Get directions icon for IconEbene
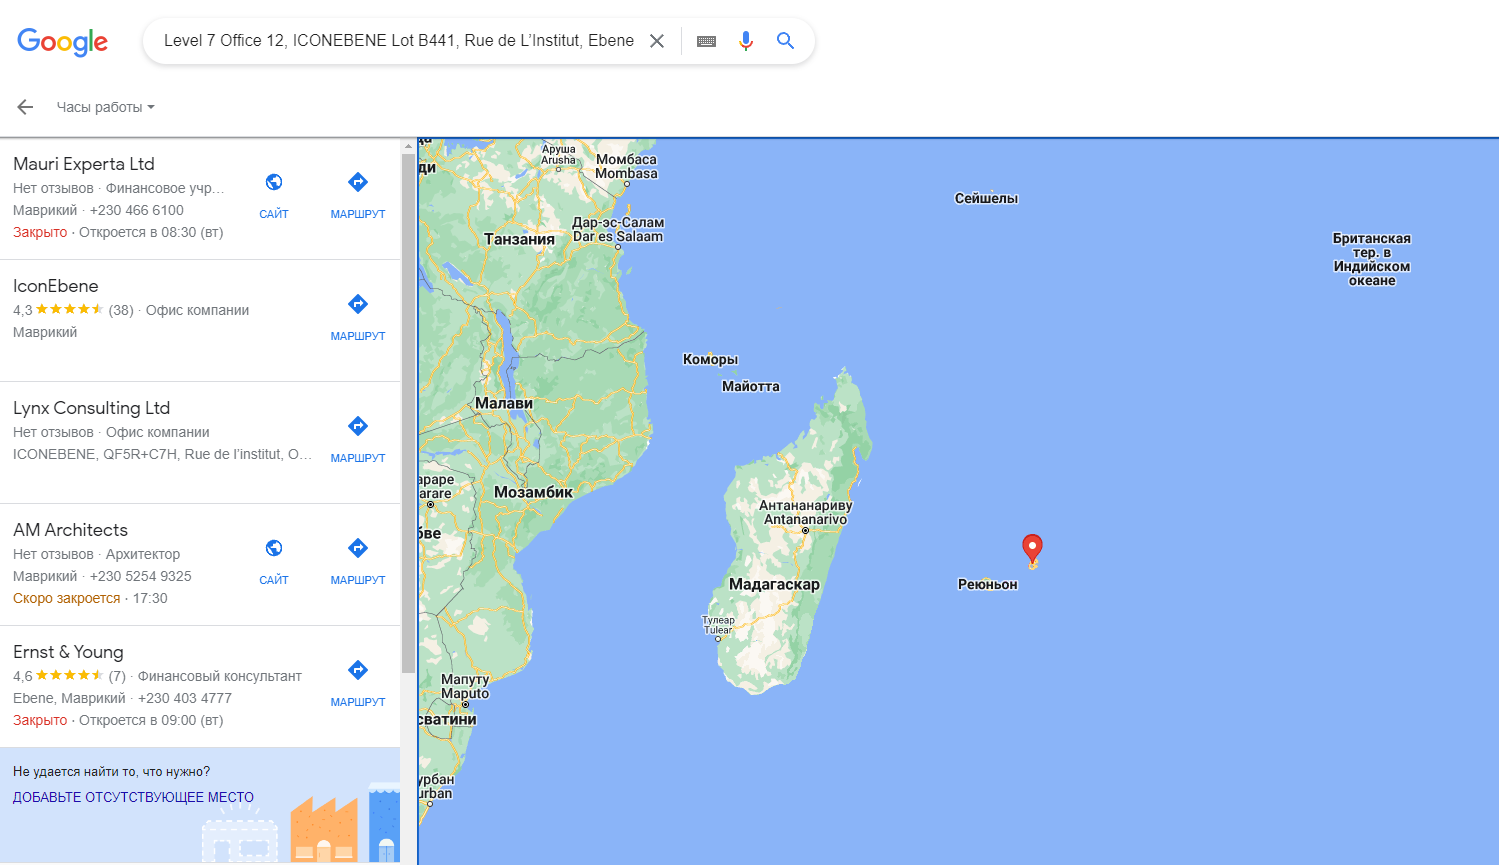The height and width of the screenshot is (865, 1499). pyautogui.click(x=358, y=304)
